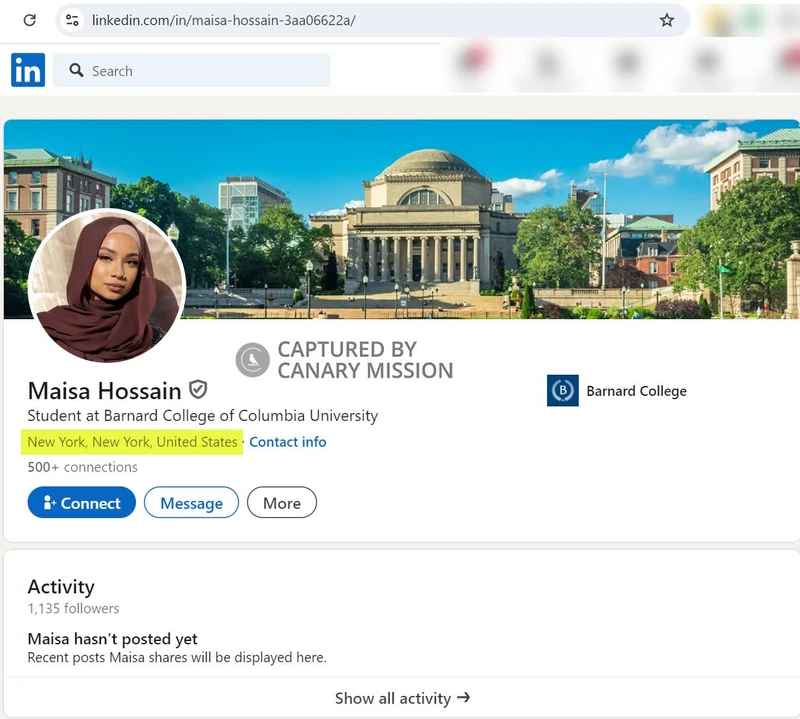Open Contact info
Image resolution: width=800 pixels, height=719 pixels.
(x=288, y=442)
